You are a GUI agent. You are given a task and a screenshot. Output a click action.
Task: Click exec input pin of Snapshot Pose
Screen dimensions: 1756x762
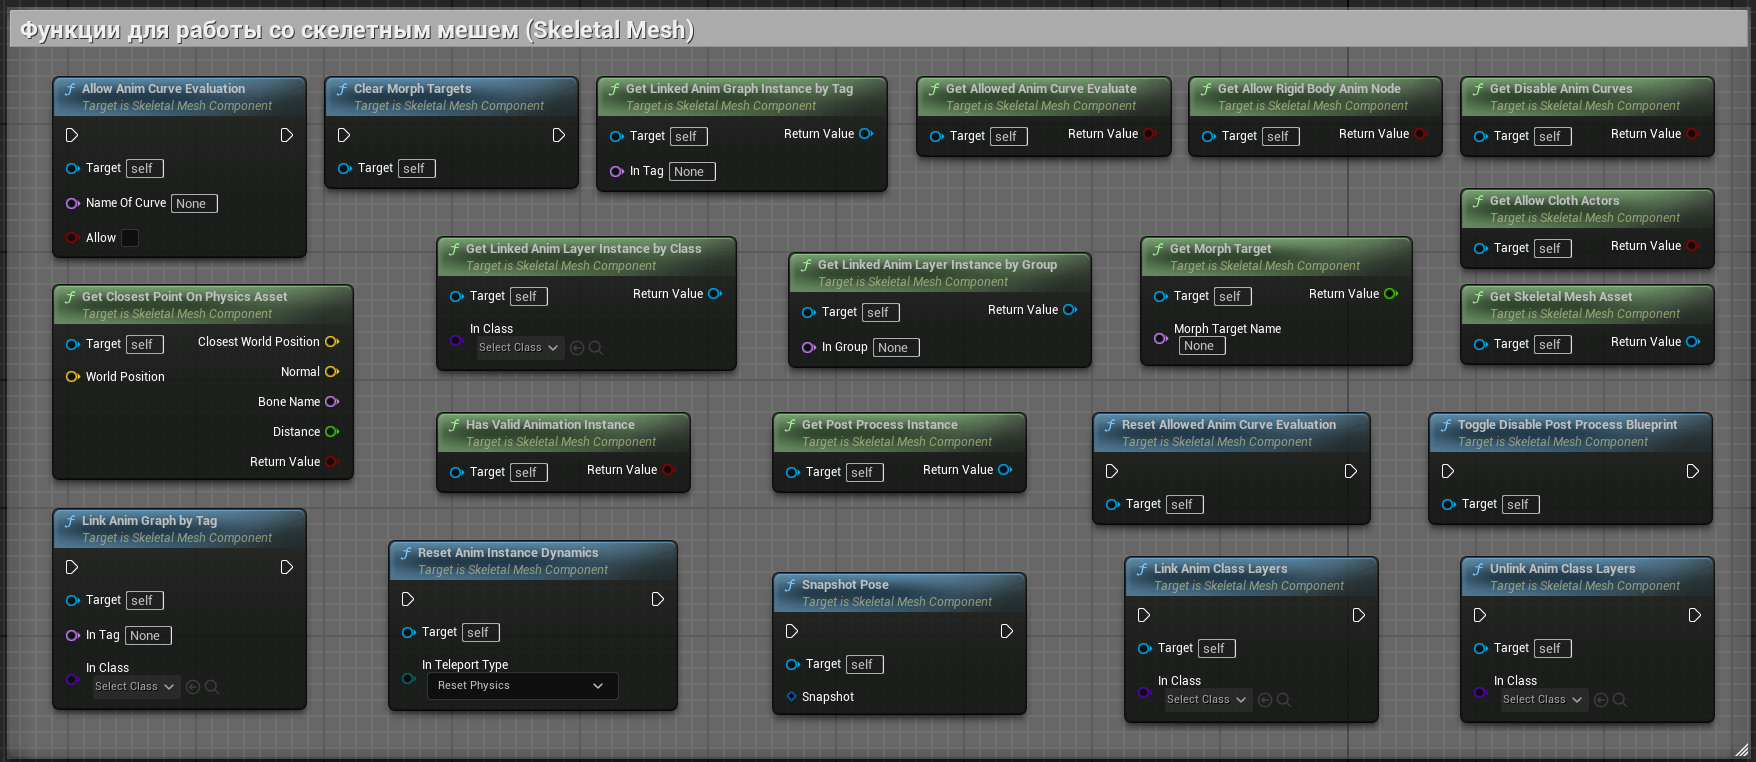(792, 631)
